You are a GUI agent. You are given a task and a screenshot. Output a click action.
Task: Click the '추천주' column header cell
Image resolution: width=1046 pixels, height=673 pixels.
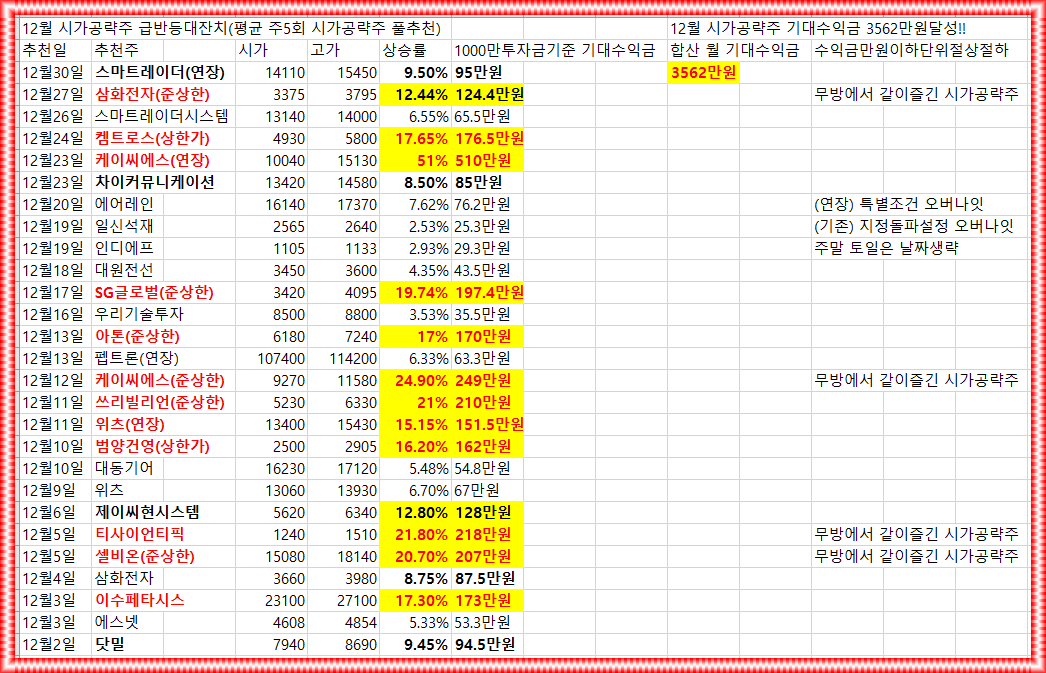(x=117, y=51)
